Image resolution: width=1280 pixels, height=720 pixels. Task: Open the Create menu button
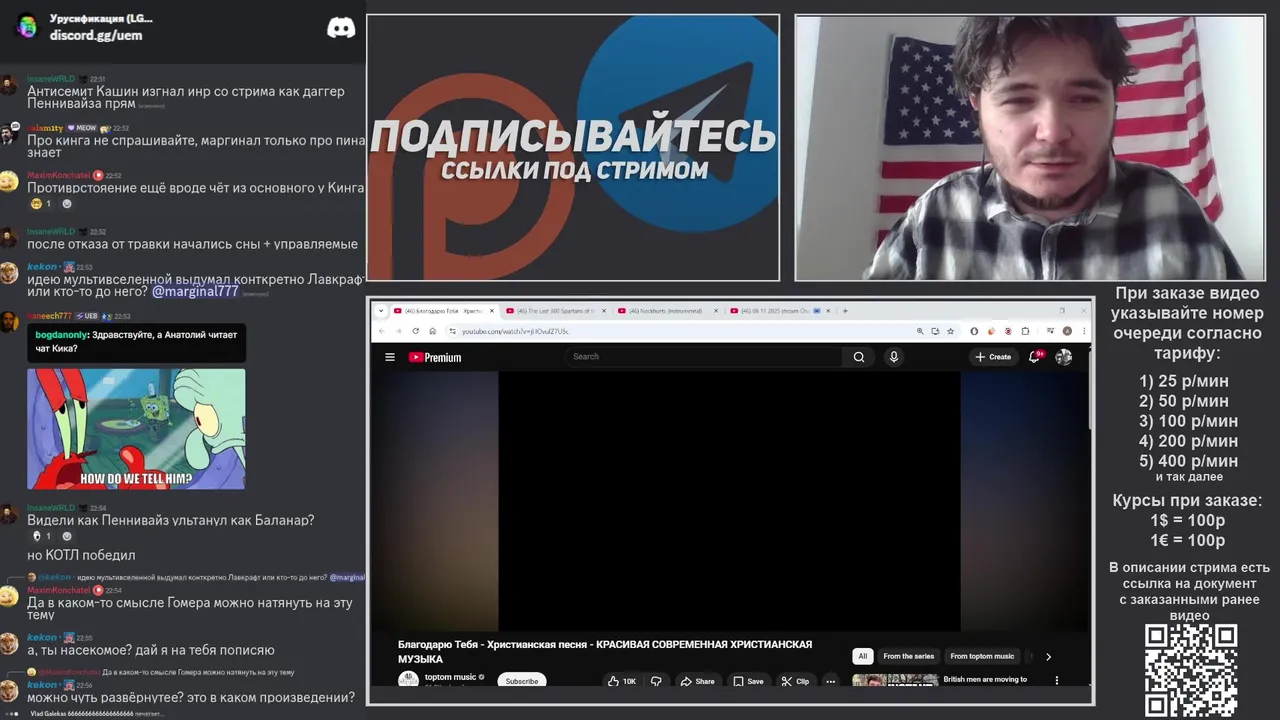coord(994,357)
